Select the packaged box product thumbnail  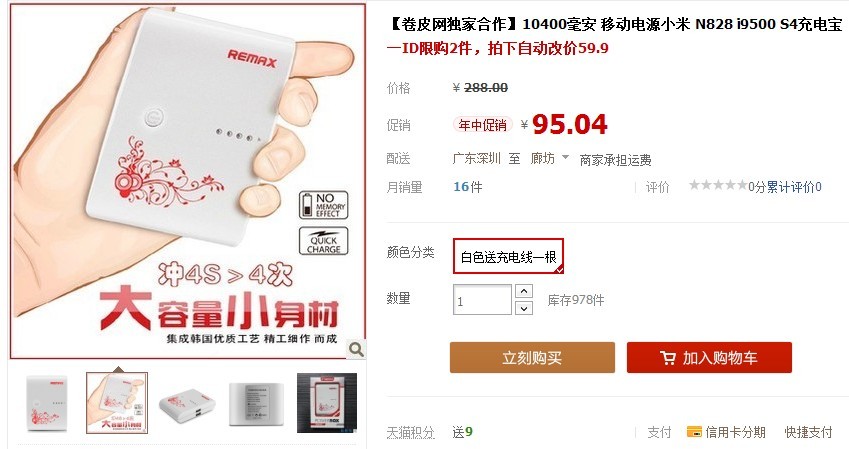[x=326, y=403]
